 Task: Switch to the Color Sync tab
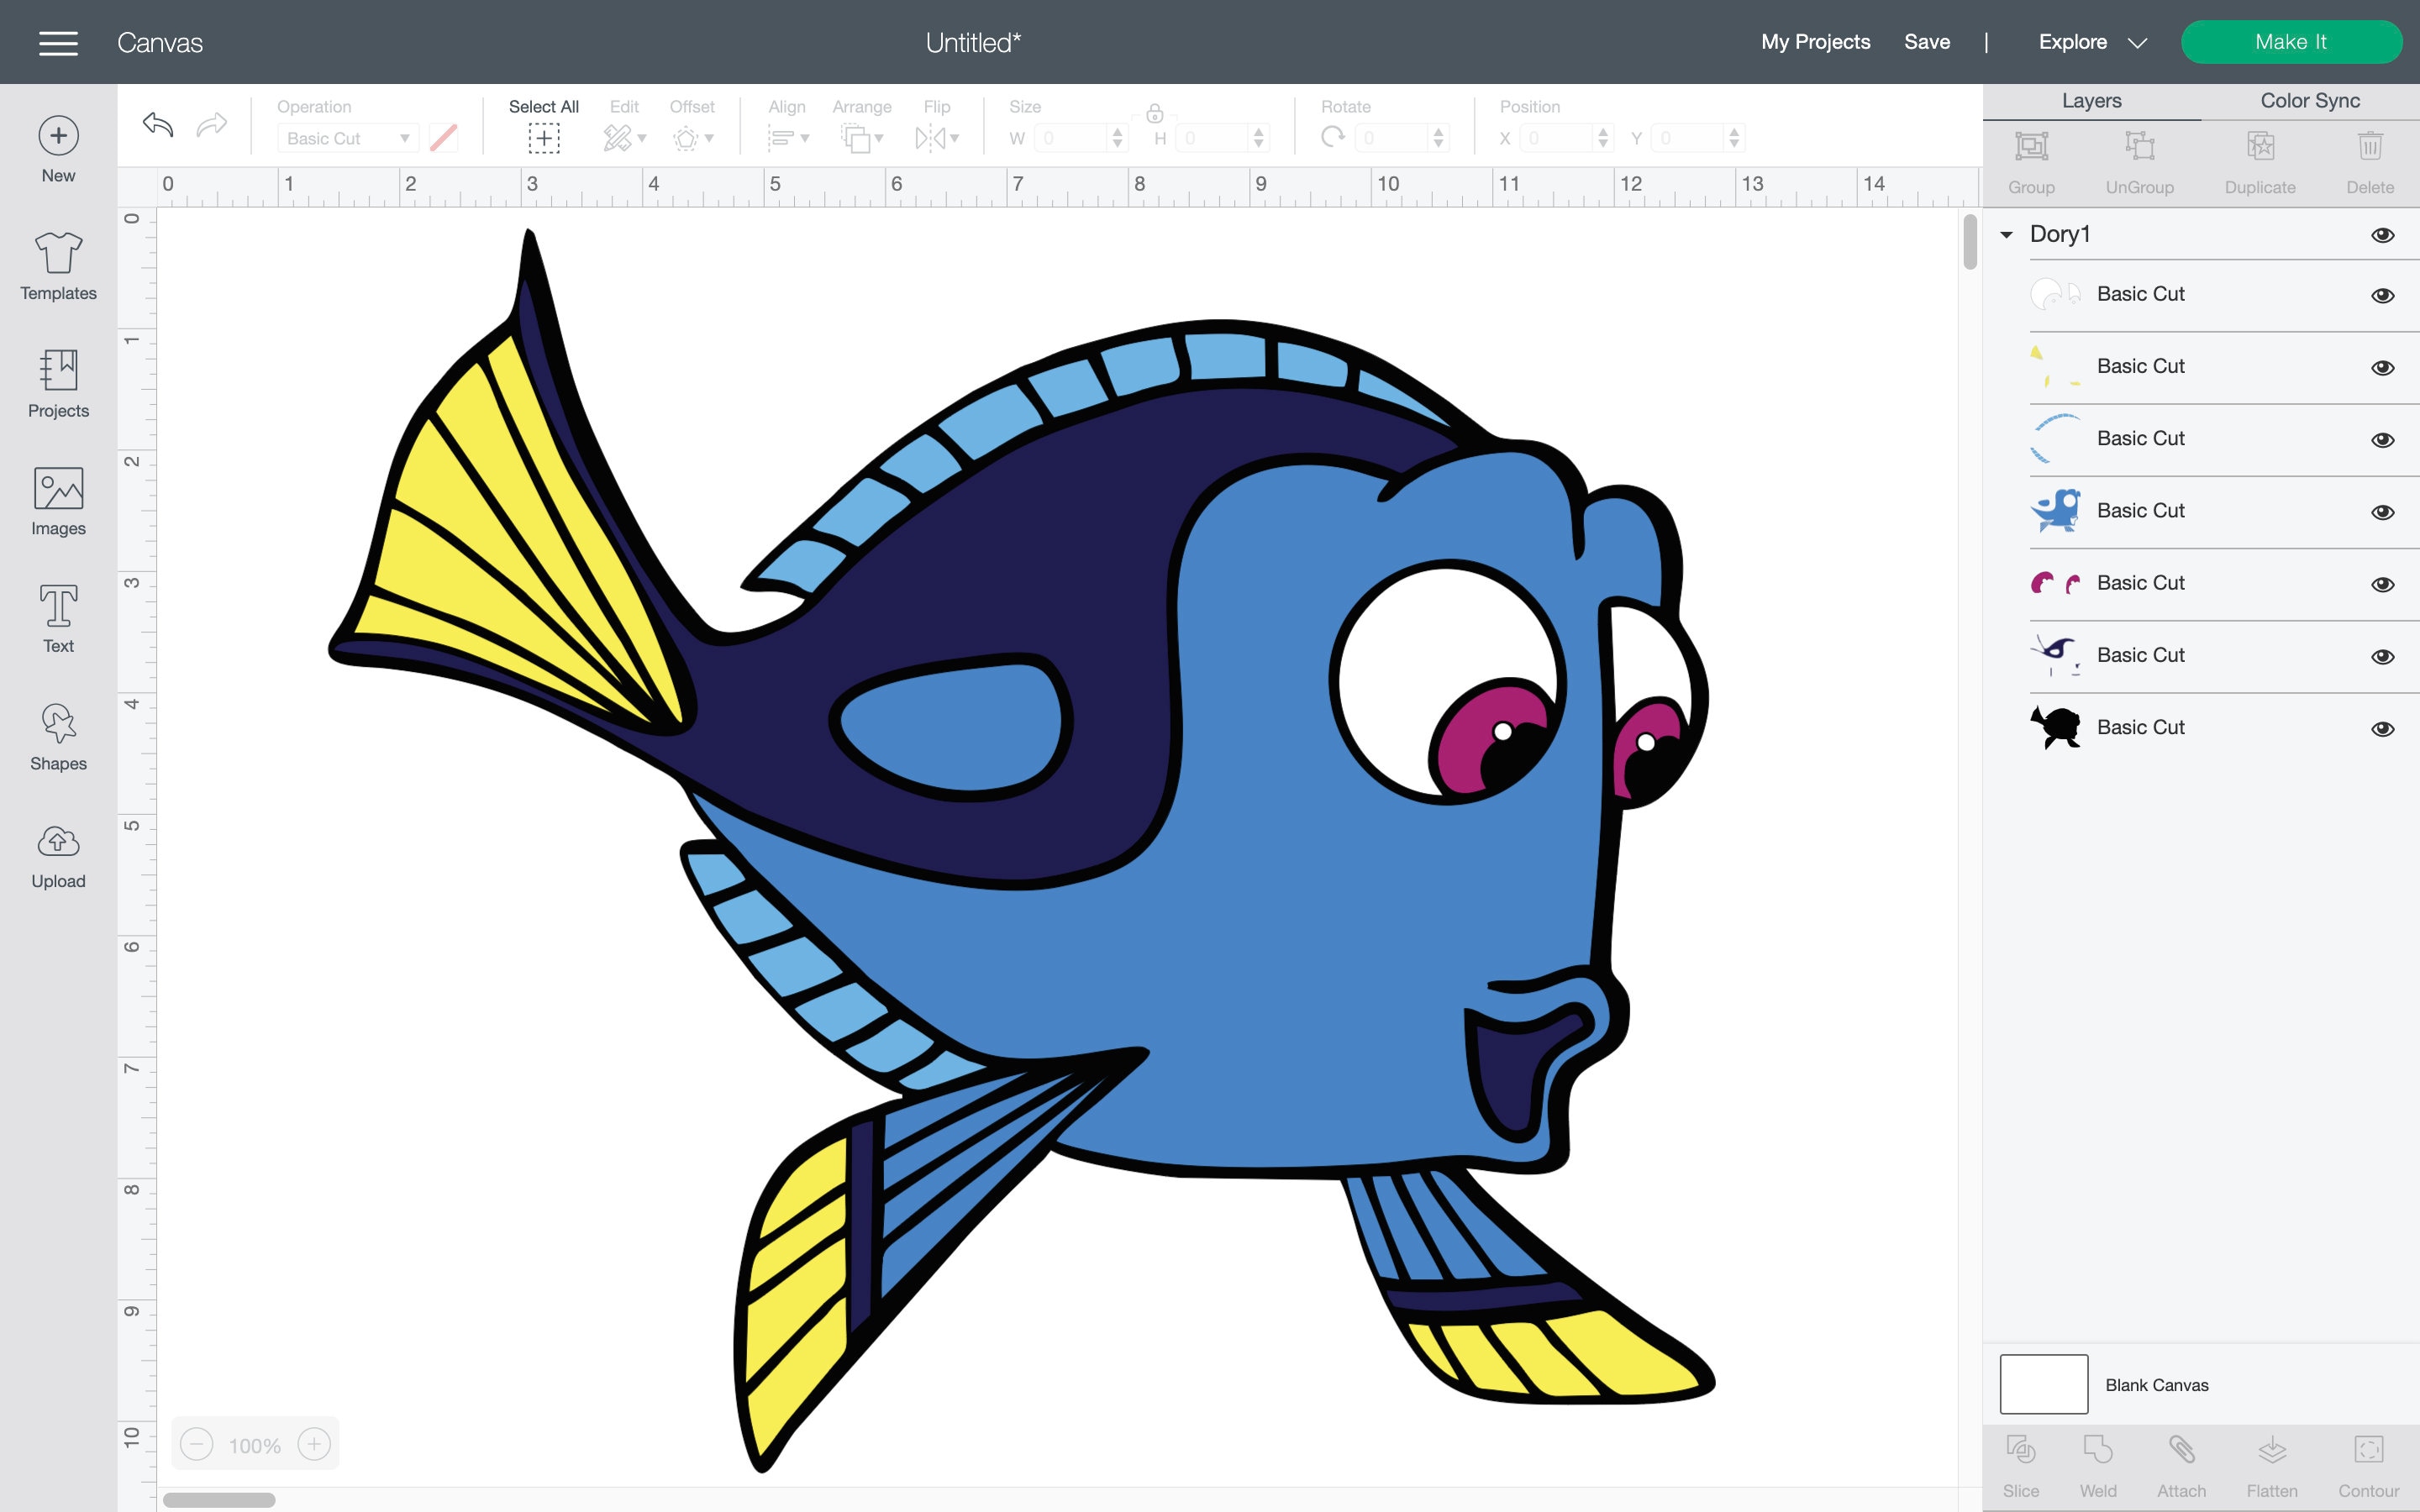[x=2309, y=101]
